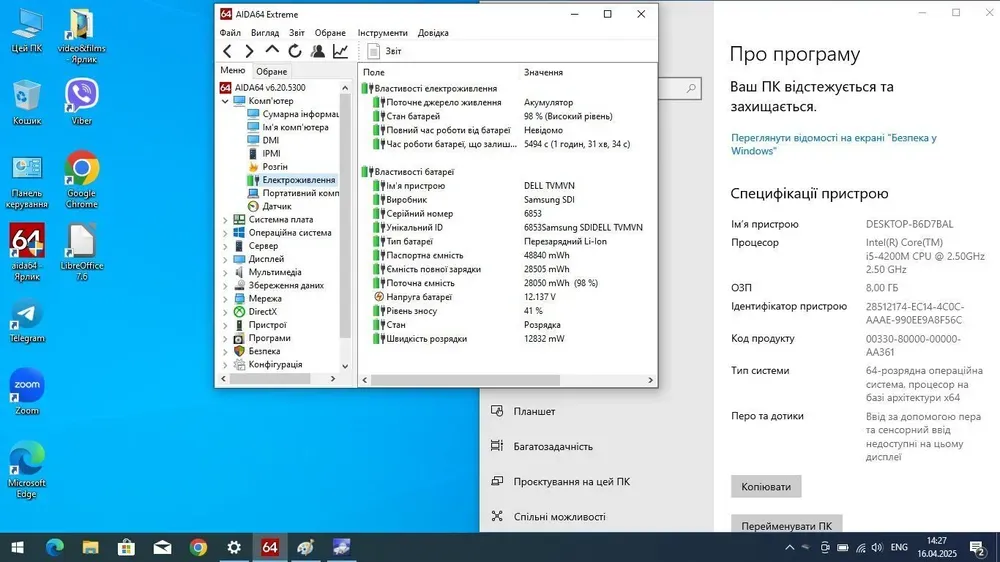This screenshot has width=1000, height=562.
Task: Click the AIDA64 icon in the taskbar
Action: [x=269, y=547]
